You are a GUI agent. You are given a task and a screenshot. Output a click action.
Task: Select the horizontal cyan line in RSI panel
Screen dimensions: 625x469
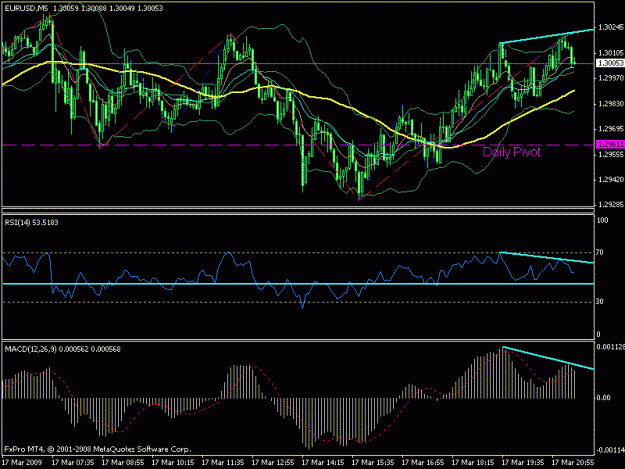coord(298,284)
